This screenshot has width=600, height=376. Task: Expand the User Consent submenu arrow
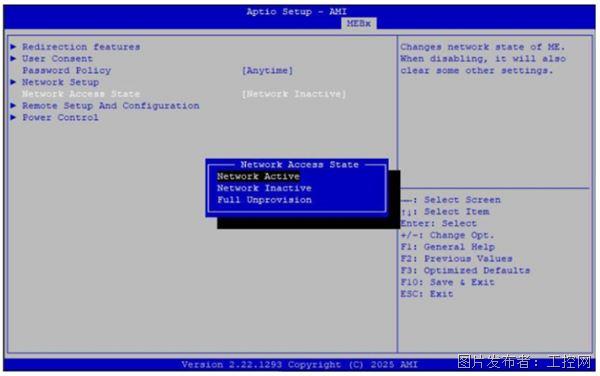pyautogui.click(x=13, y=59)
